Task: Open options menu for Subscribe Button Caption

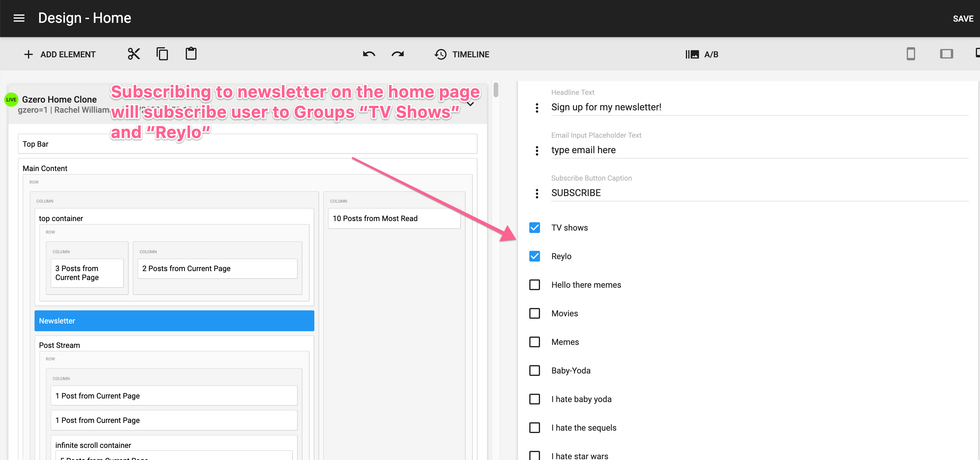Action: tap(536, 193)
